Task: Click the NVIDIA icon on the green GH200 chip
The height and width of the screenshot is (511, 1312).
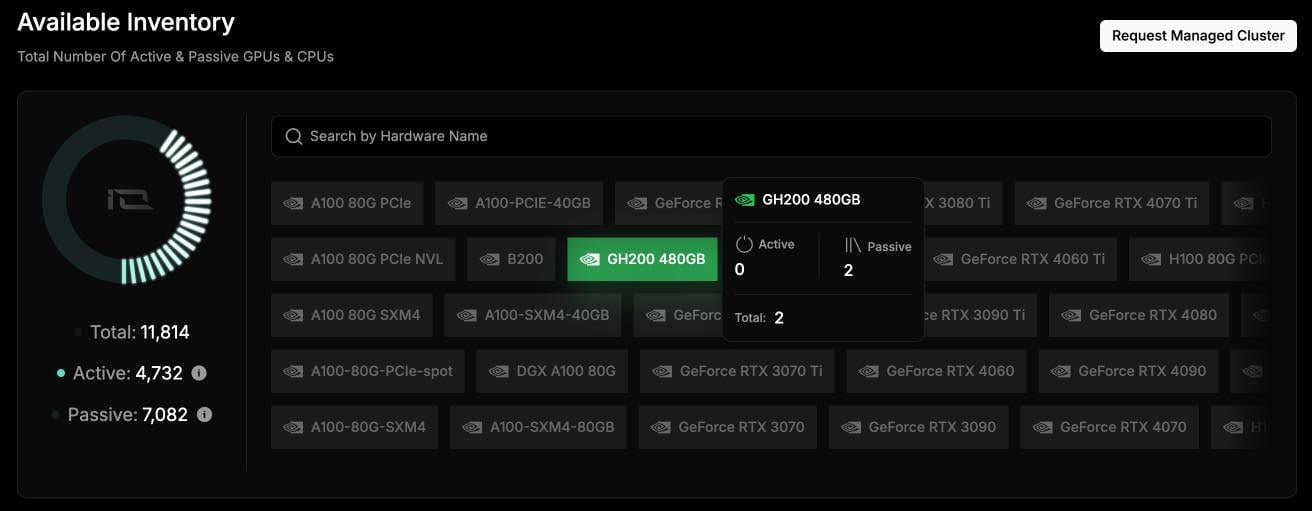Action: point(589,259)
